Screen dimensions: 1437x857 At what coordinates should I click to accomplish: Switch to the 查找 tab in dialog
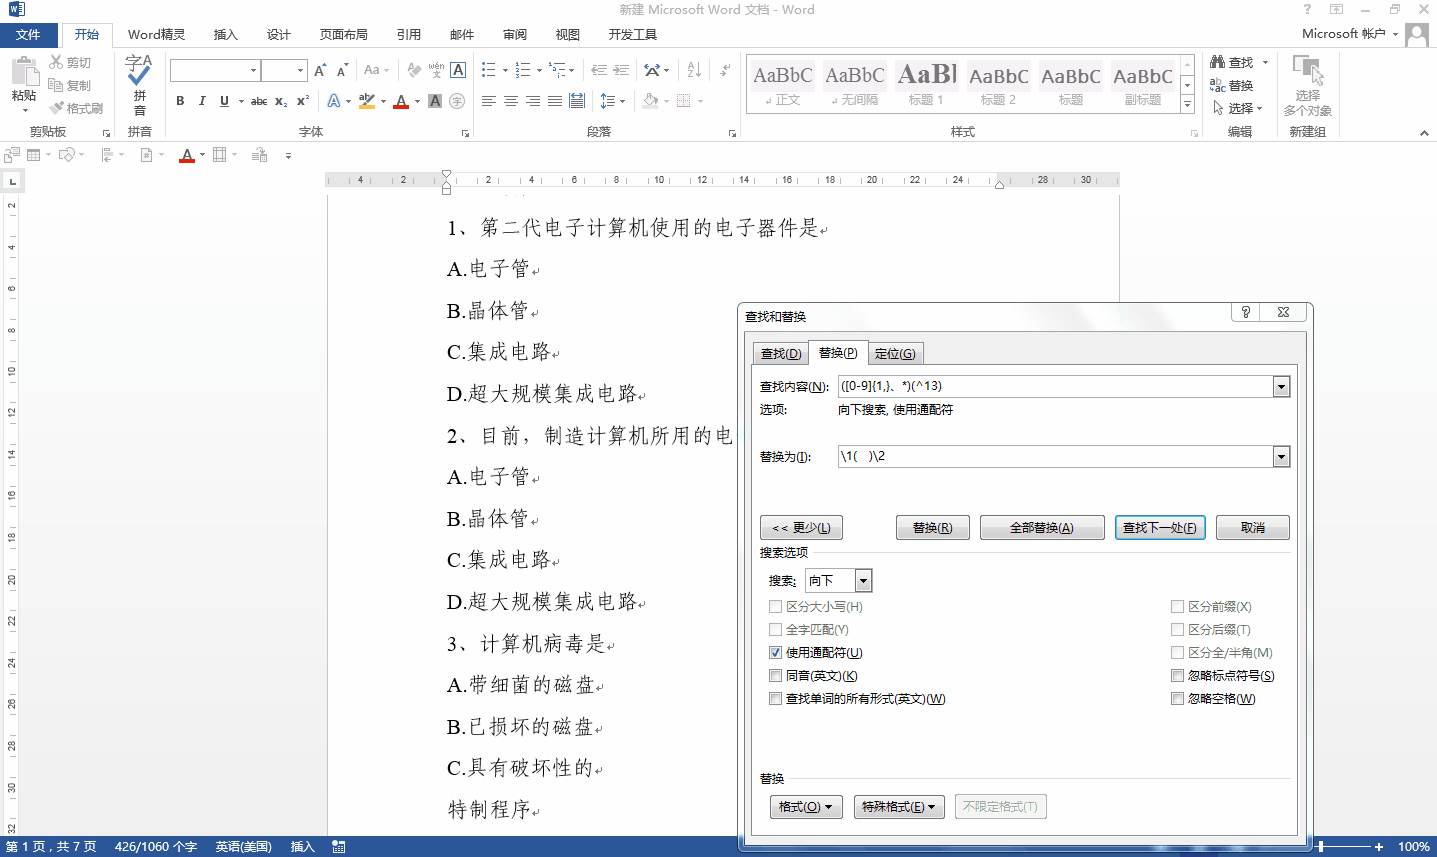pos(781,354)
